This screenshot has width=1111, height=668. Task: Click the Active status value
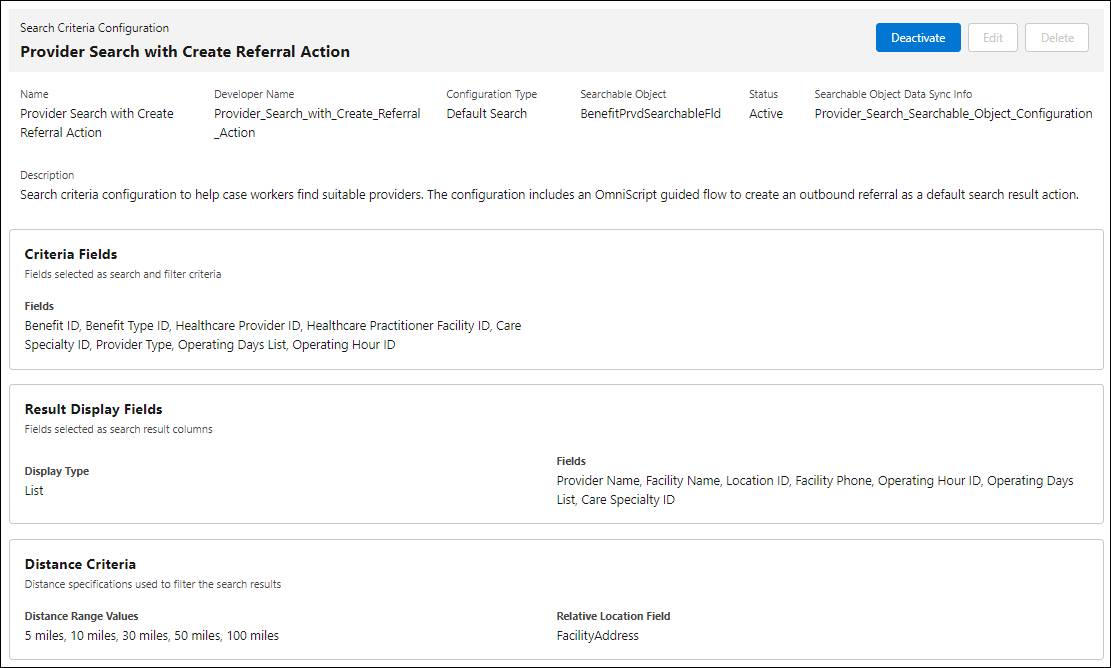[x=766, y=114]
